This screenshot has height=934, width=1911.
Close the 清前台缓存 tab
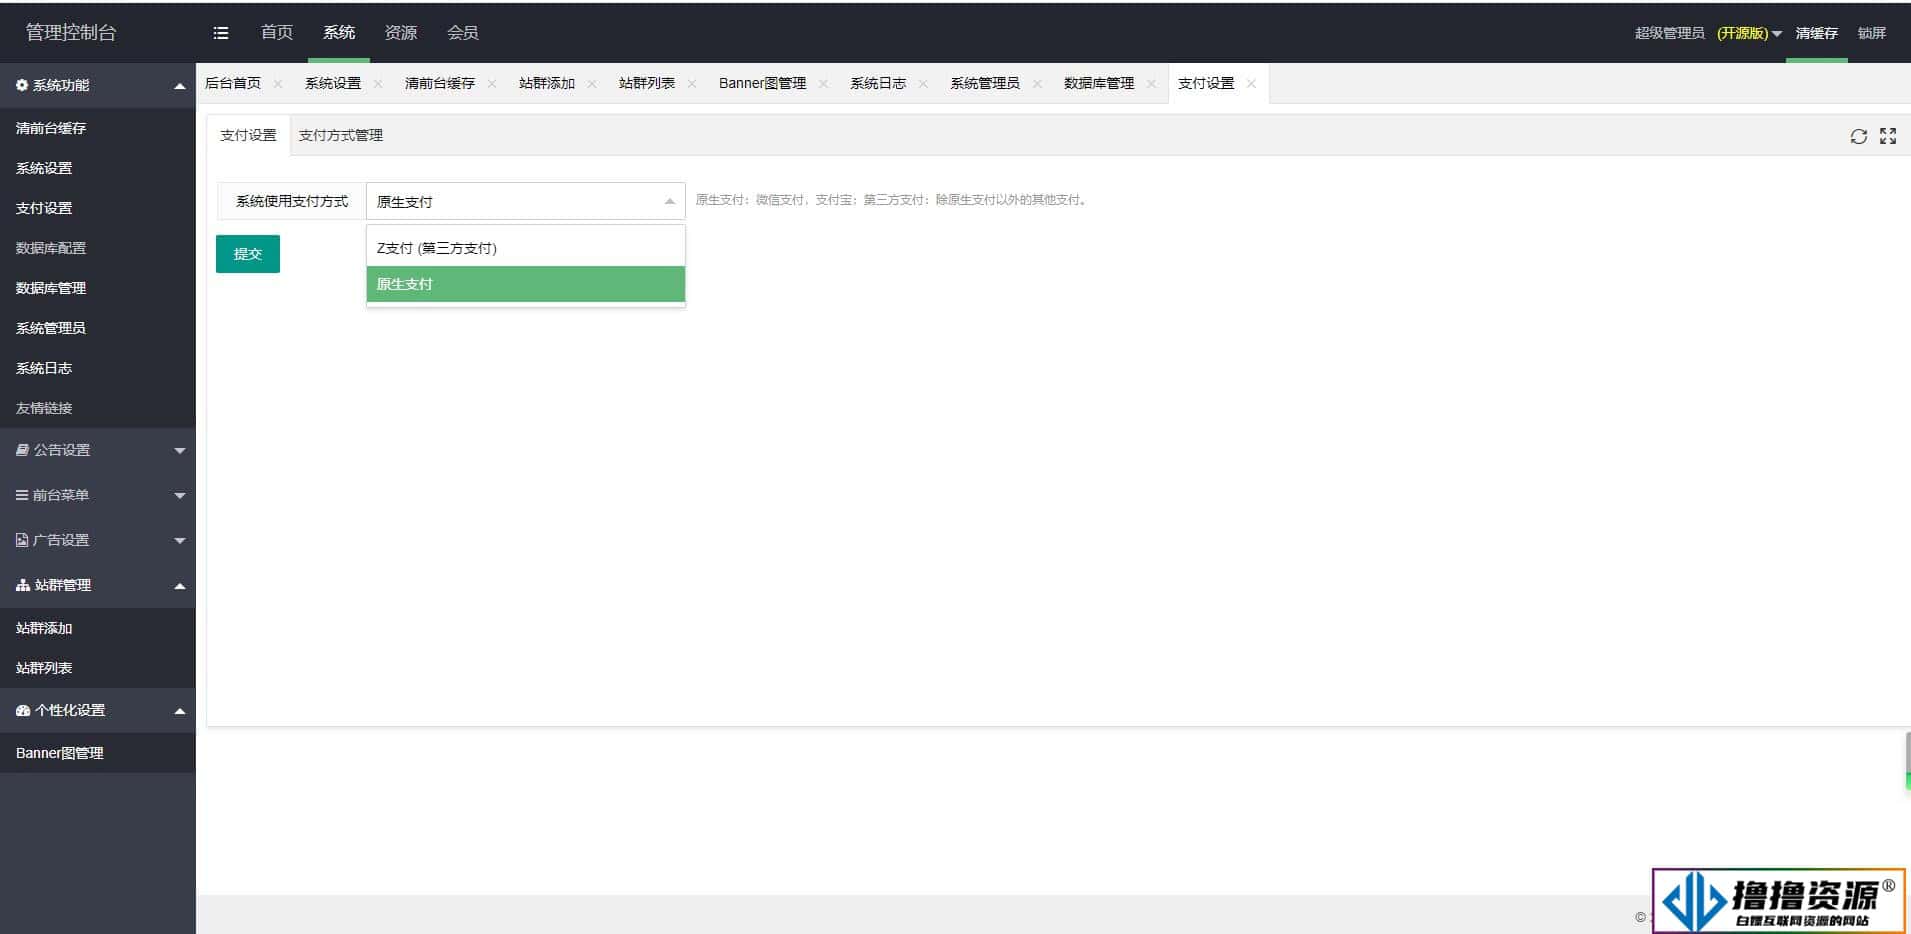492,84
